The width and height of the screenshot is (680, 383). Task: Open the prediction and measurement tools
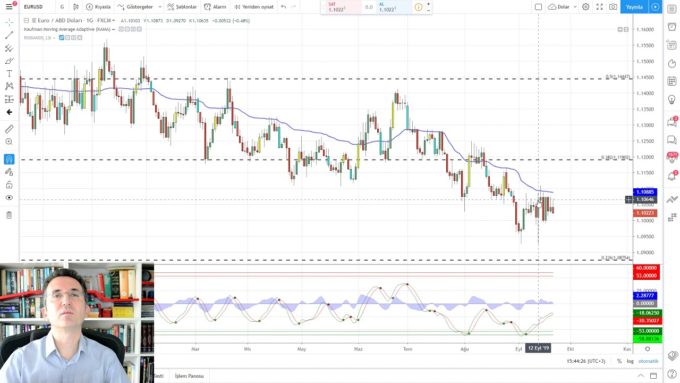pyautogui.click(x=9, y=99)
